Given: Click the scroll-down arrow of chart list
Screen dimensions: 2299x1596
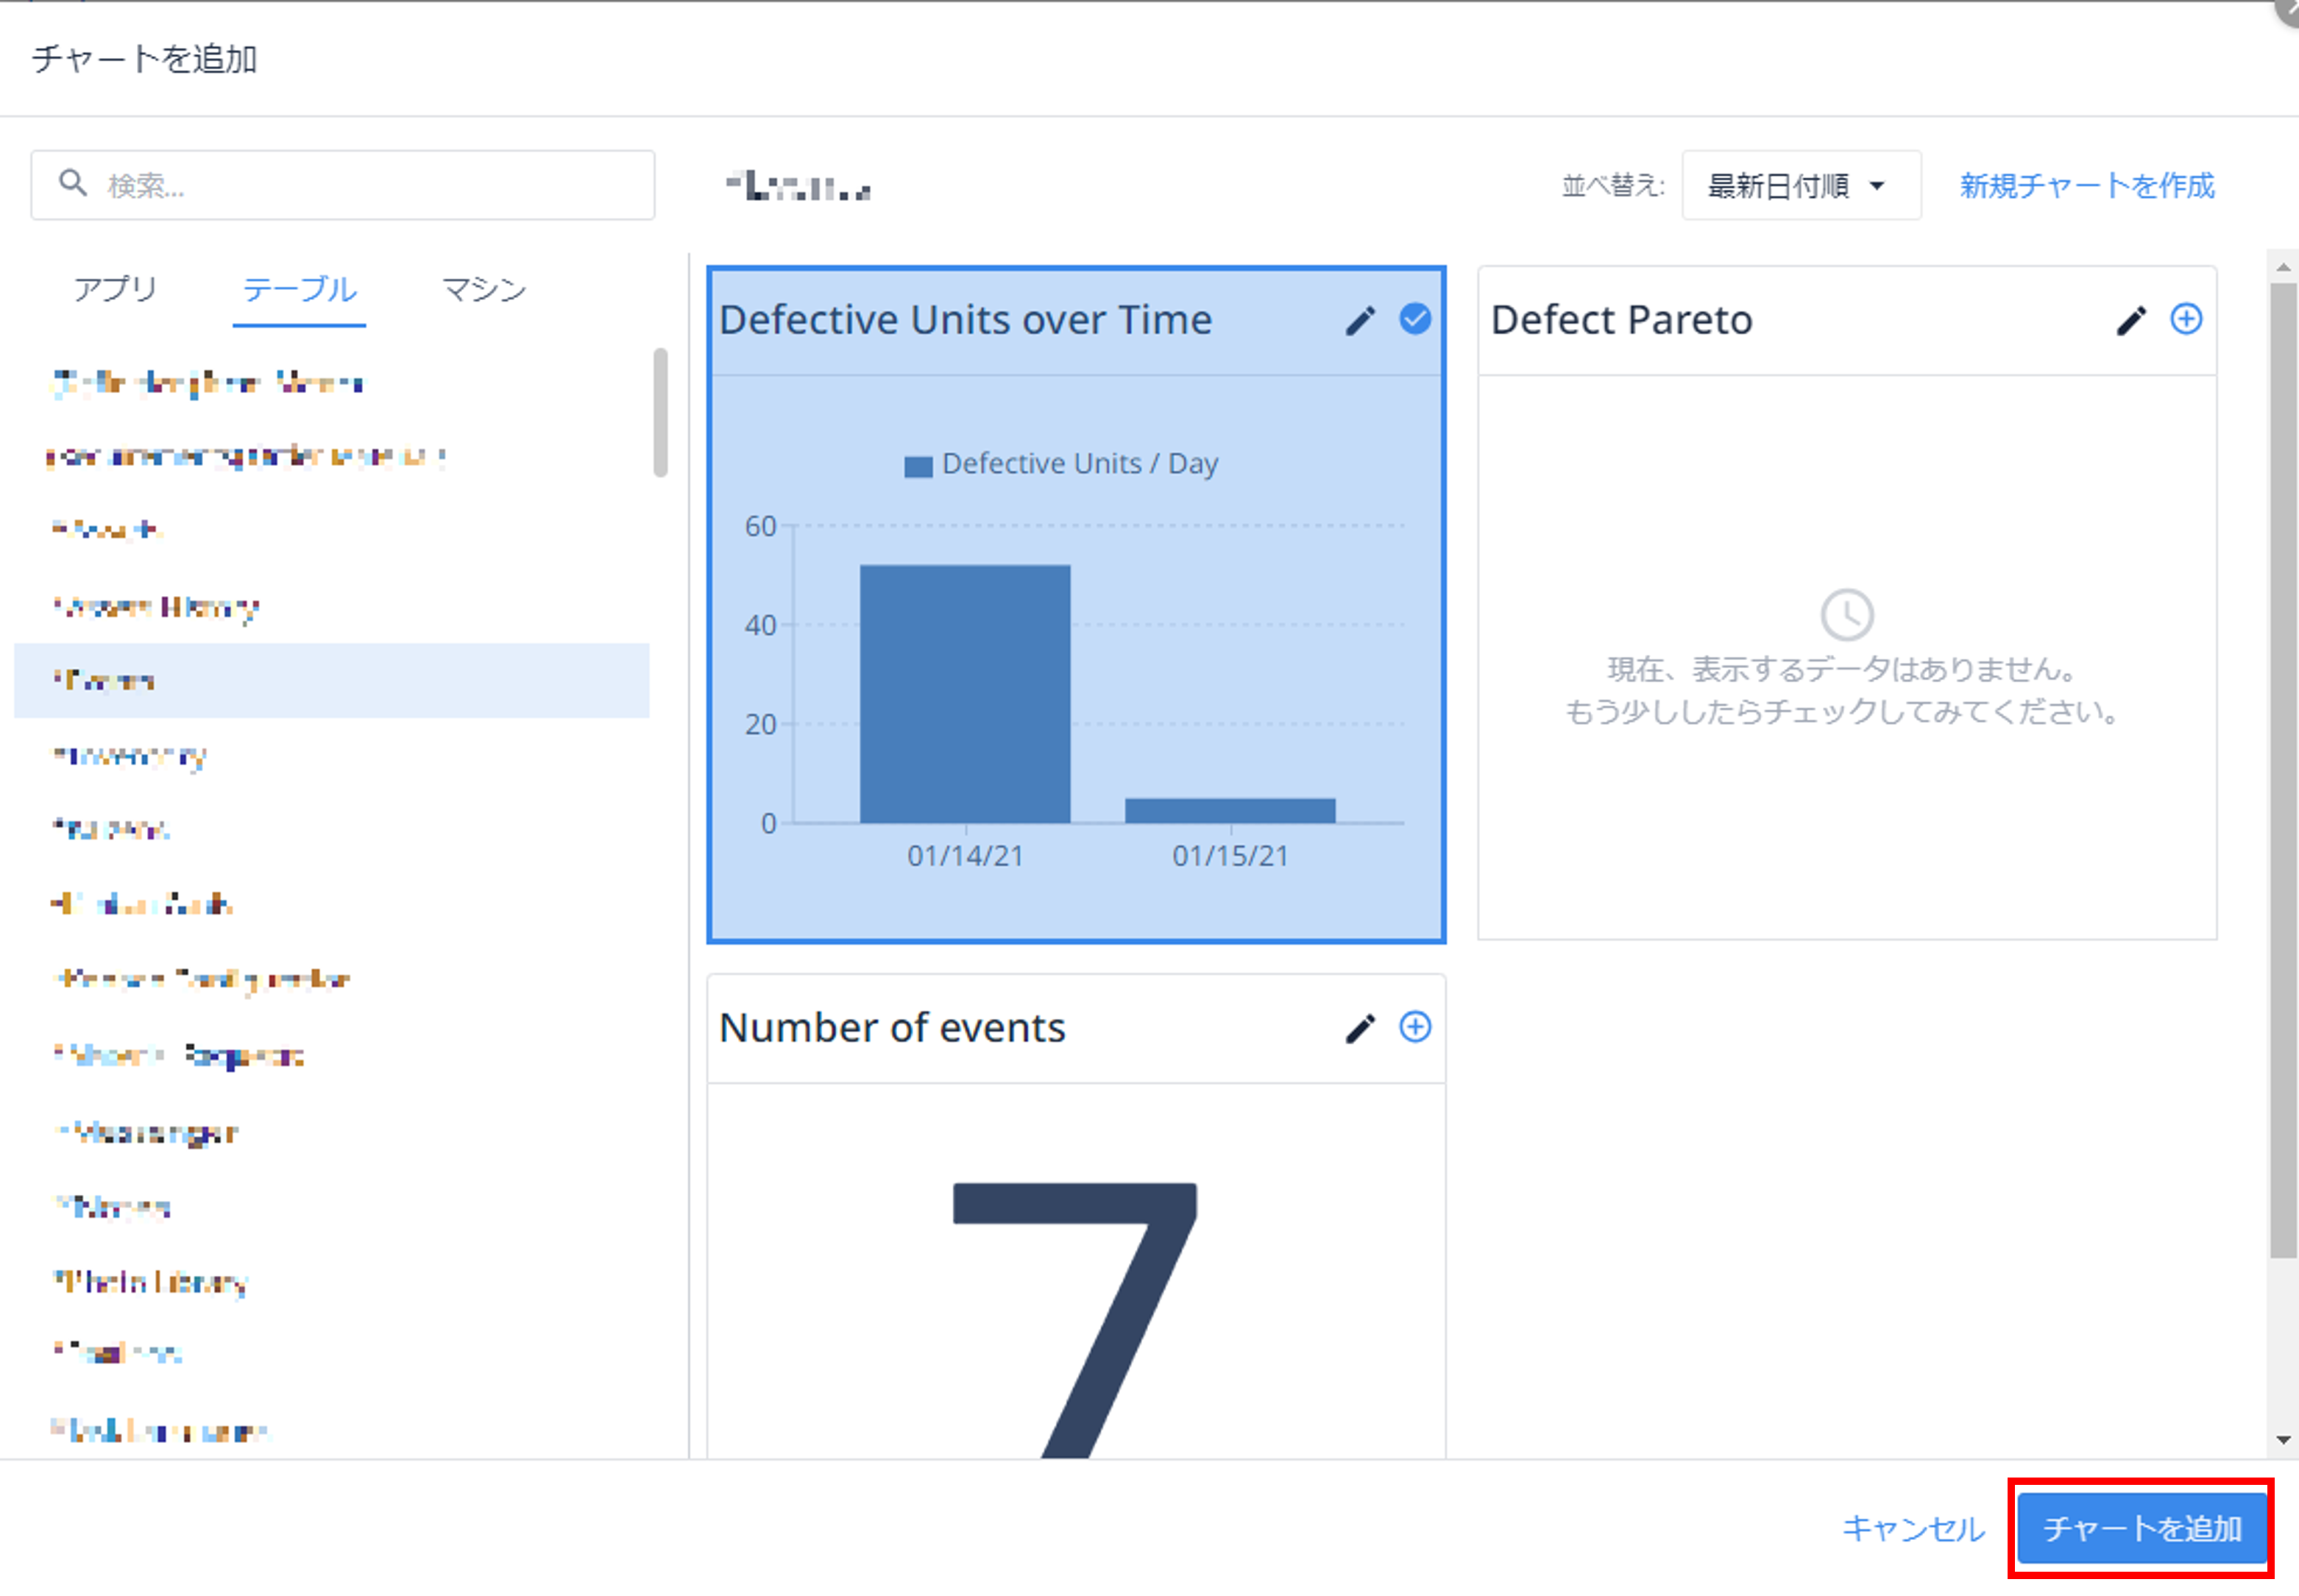Looking at the screenshot, I should [2283, 1440].
